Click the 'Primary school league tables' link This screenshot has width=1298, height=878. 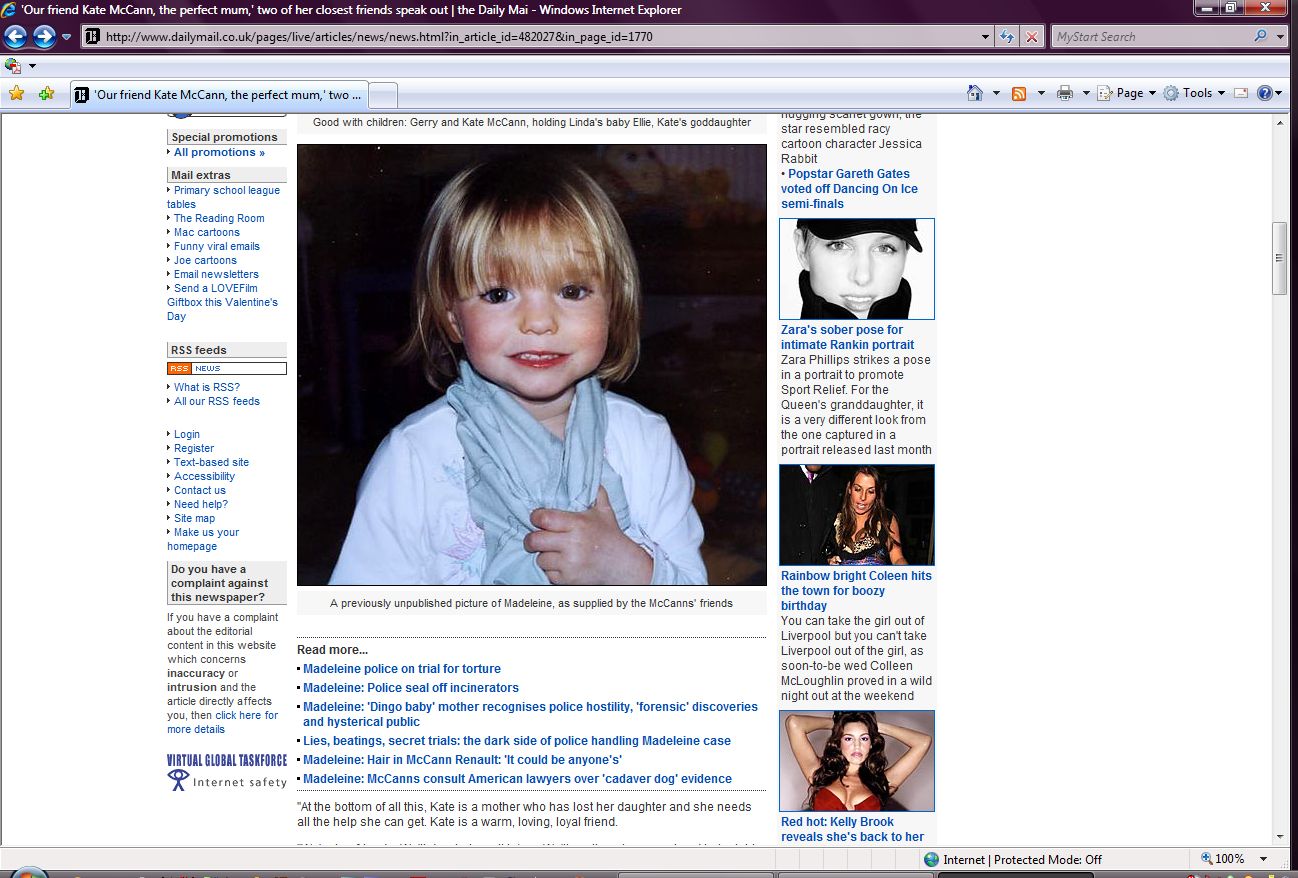(226, 190)
